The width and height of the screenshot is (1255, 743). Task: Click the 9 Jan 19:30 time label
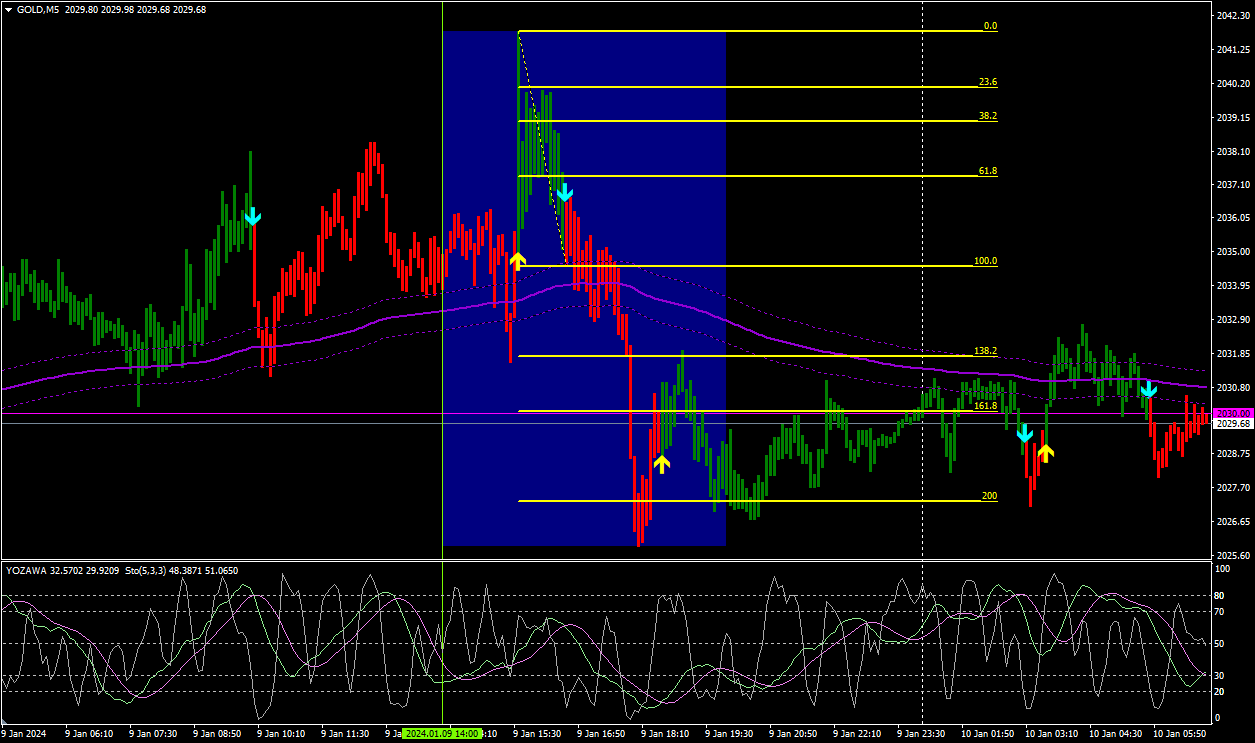[729, 734]
